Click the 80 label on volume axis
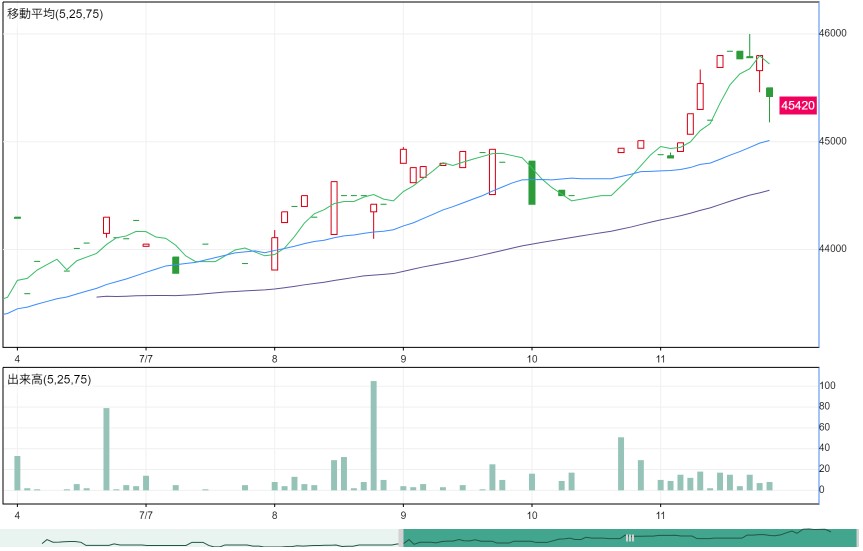 click(824, 406)
